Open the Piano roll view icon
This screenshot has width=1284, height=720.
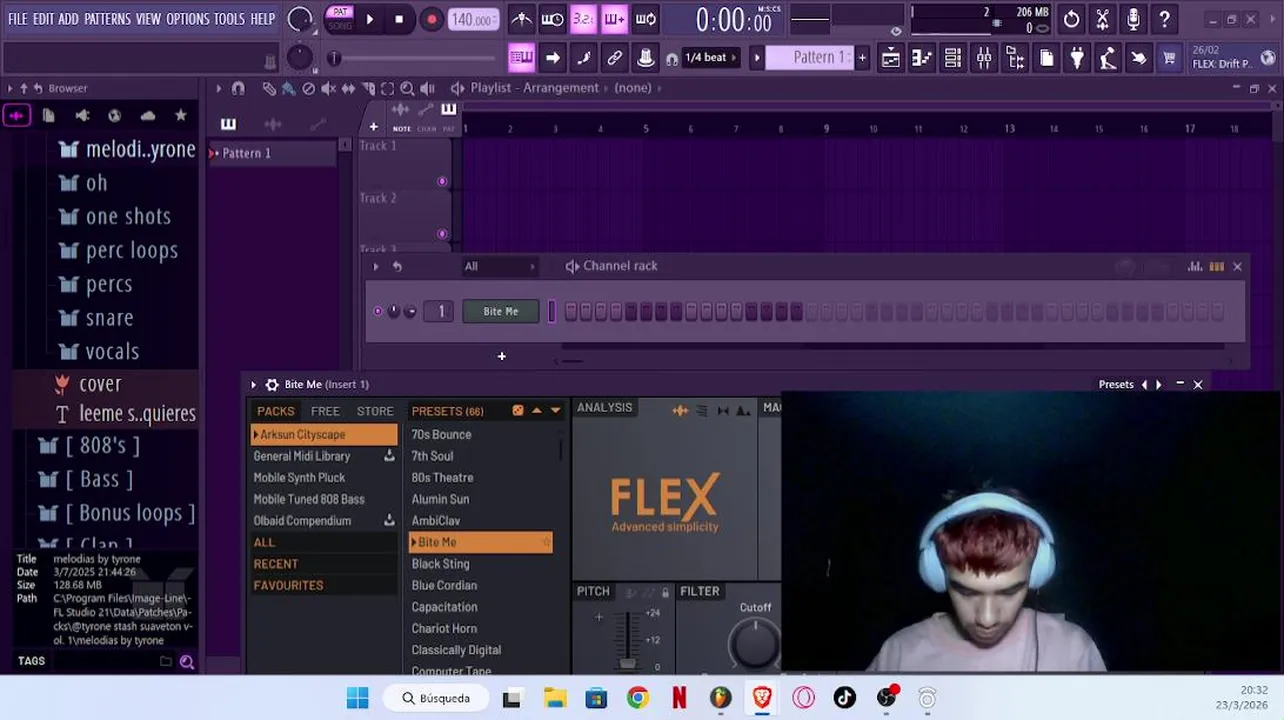coord(921,58)
